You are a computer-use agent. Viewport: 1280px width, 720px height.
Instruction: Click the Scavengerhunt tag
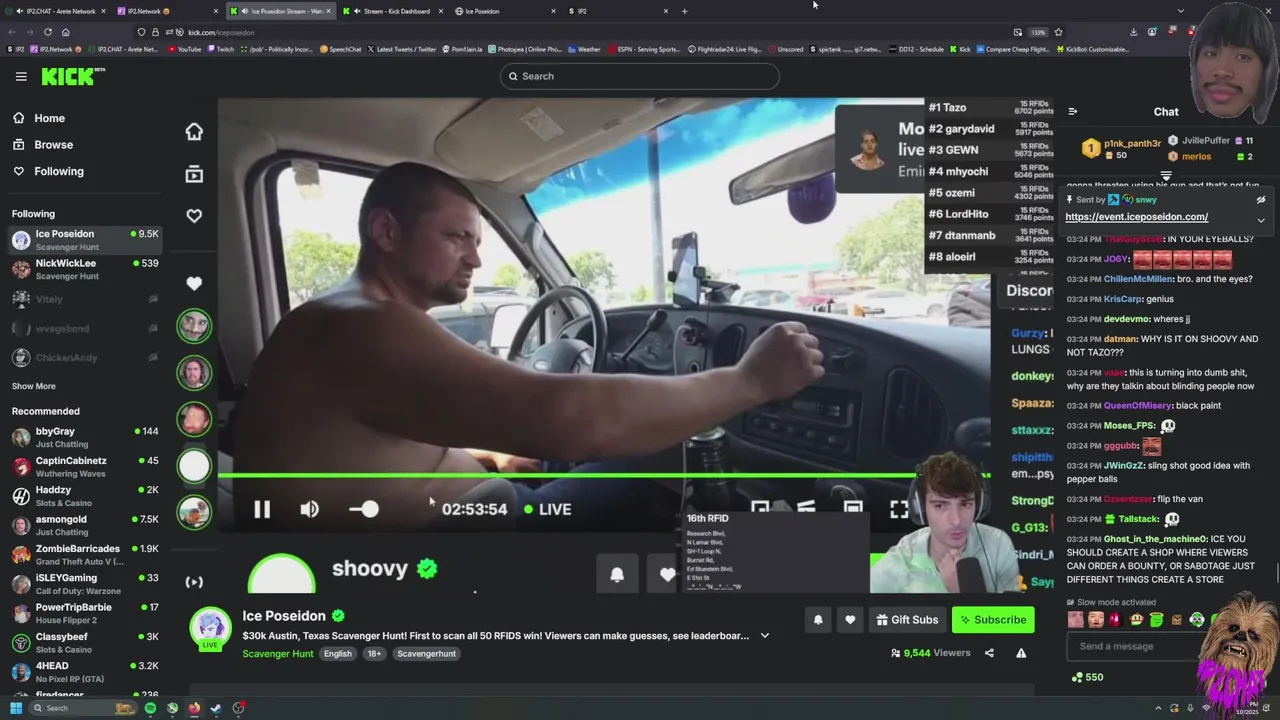[x=426, y=654]
